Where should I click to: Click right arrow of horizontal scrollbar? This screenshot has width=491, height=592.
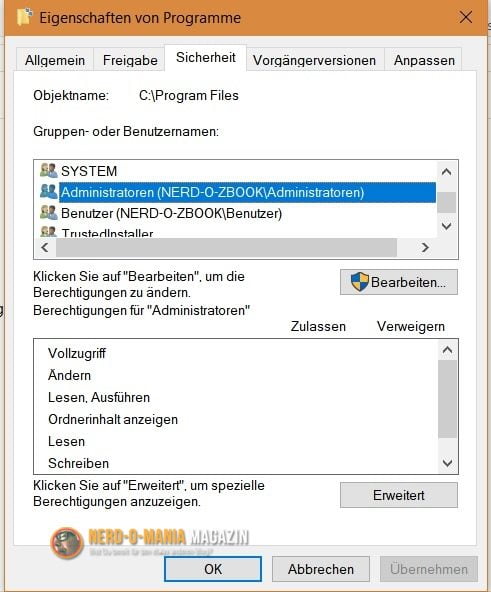(x=425, y=247)
